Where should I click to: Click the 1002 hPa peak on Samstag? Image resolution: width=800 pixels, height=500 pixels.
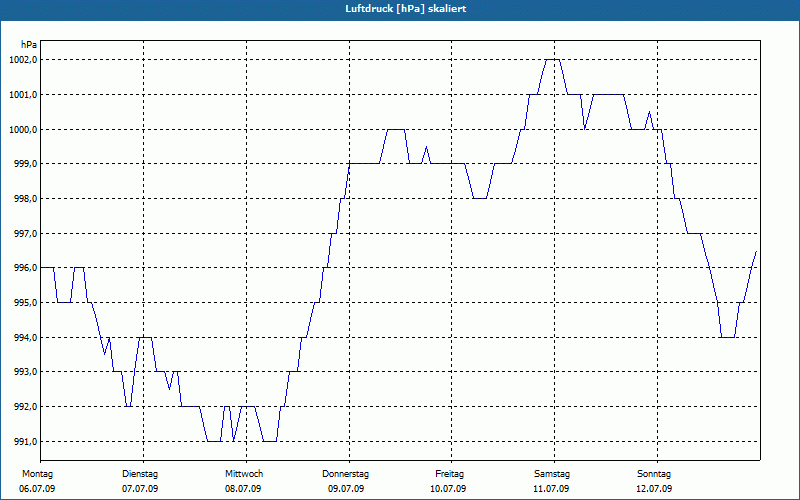(x=553, y=60)
